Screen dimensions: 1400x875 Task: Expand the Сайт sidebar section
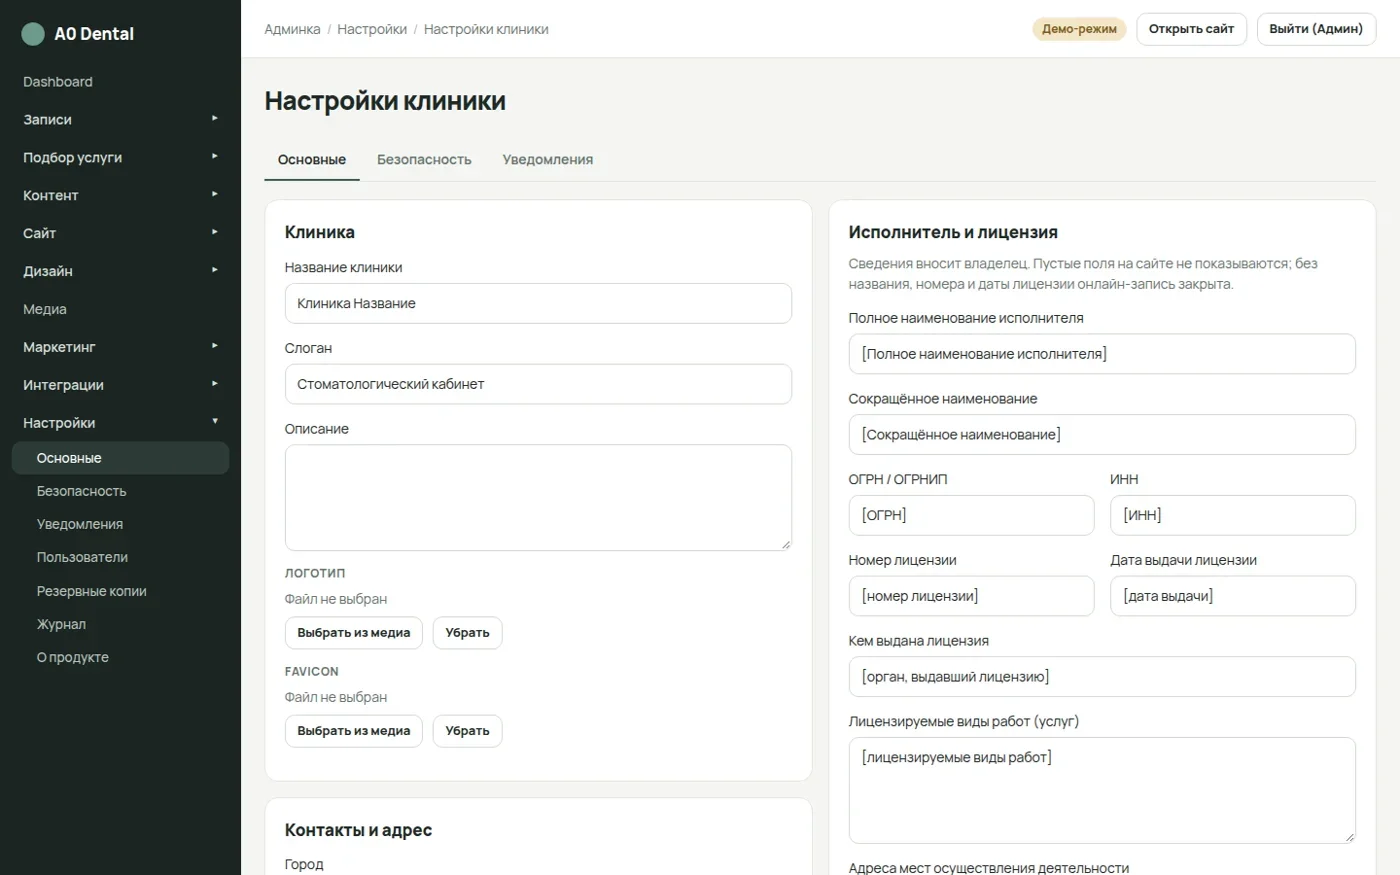click(120, 233)
